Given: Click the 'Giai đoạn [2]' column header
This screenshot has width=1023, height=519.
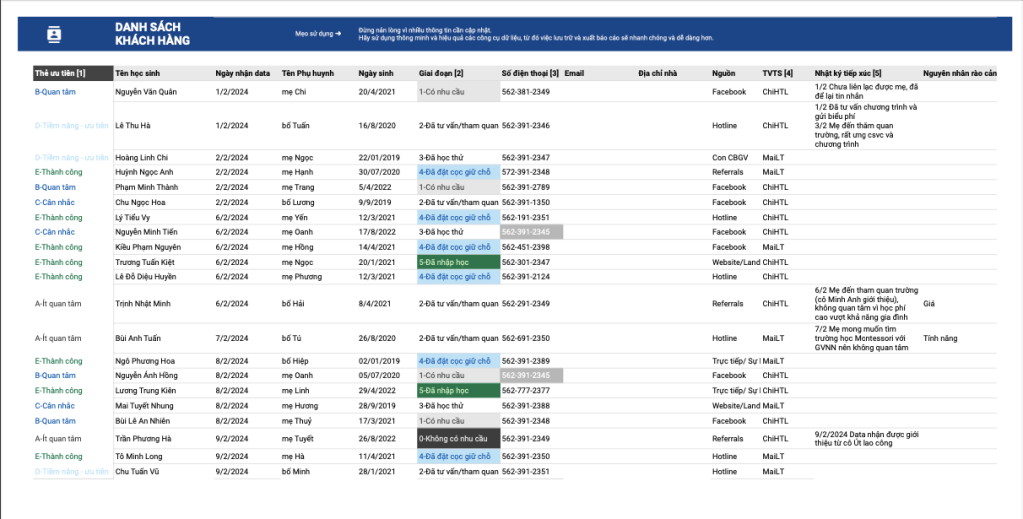Looking at the screenshot, I should click(441, 73).
